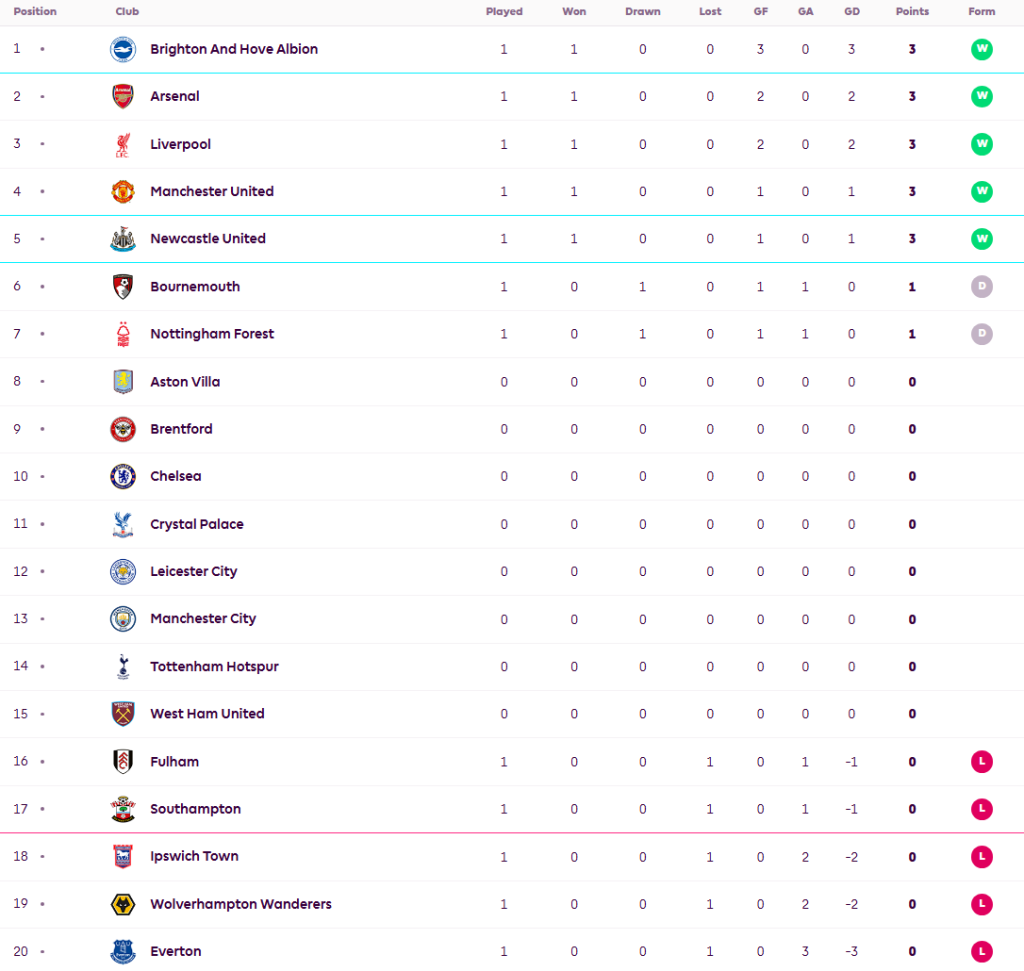Click the Newcastle United crest

pos(123,239)
